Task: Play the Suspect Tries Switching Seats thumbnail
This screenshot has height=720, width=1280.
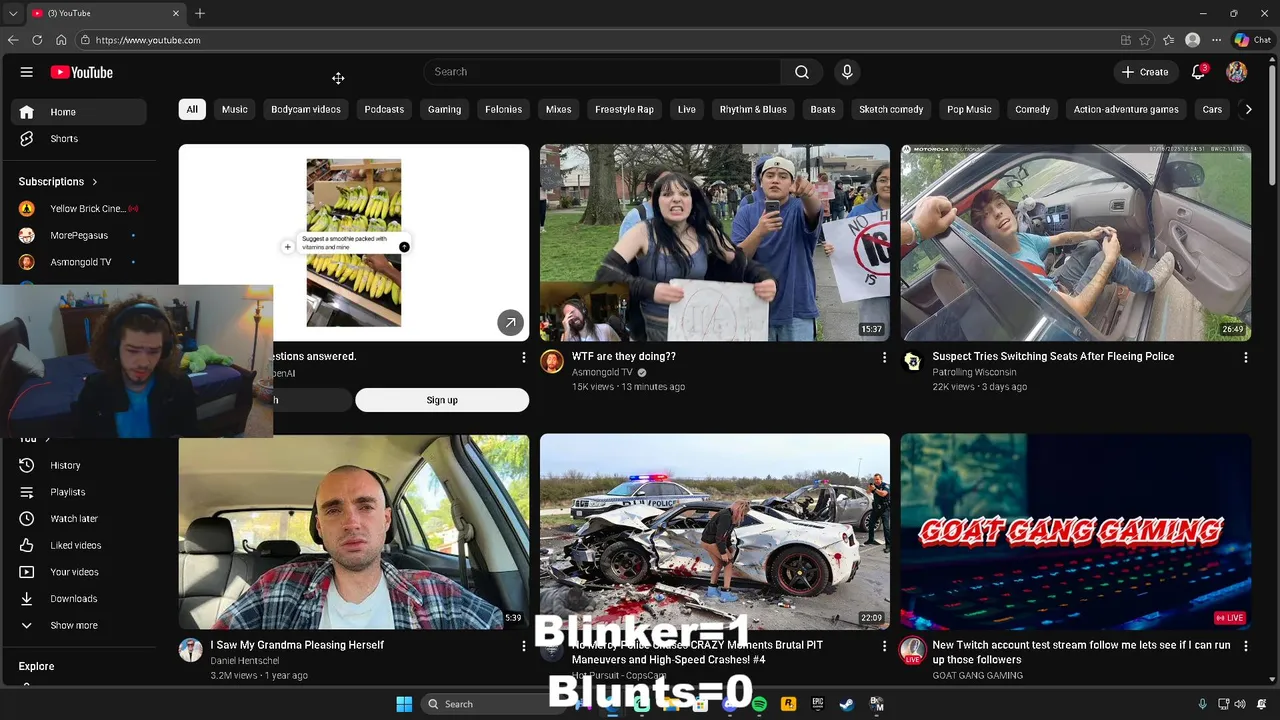Action: [1076, 243]
